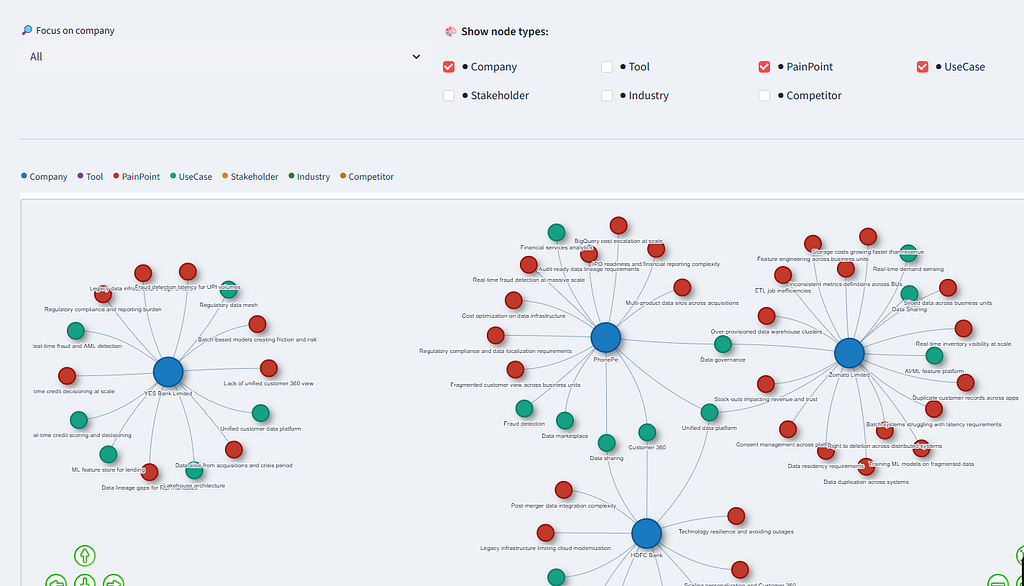
Task: Click the Unified data platform node
Action: (x=709, y=412)
